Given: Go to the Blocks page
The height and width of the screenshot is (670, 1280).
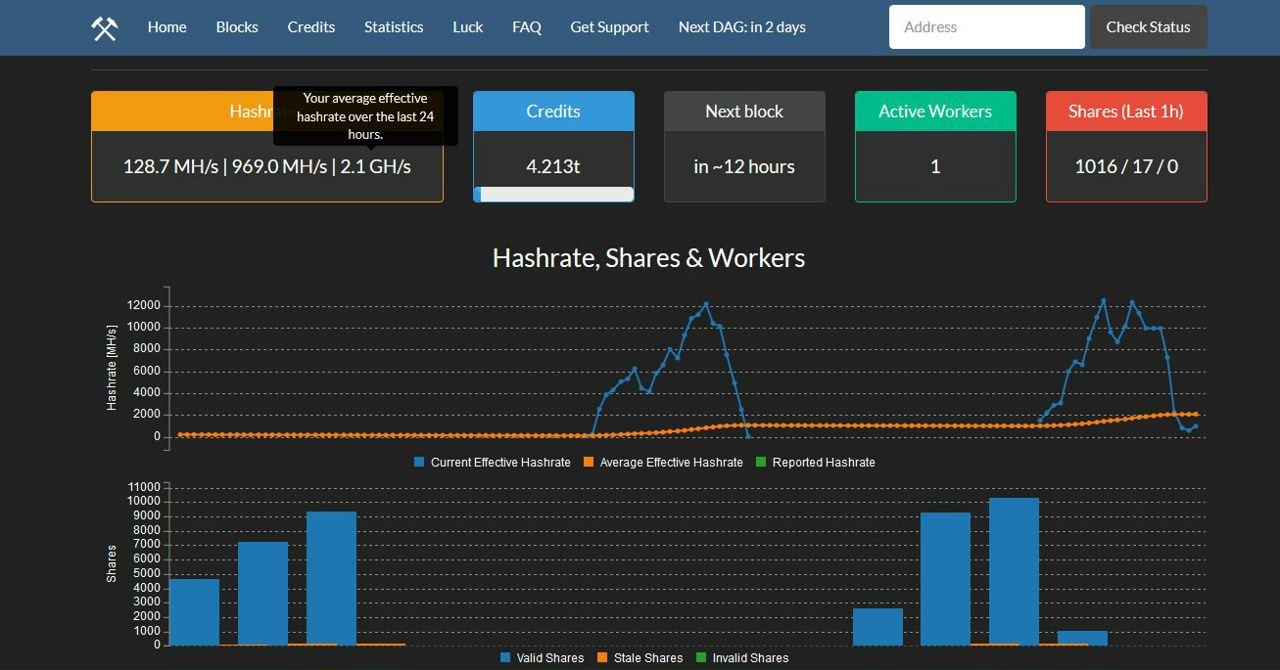Looking at the screenshot, I should (237, 27).
